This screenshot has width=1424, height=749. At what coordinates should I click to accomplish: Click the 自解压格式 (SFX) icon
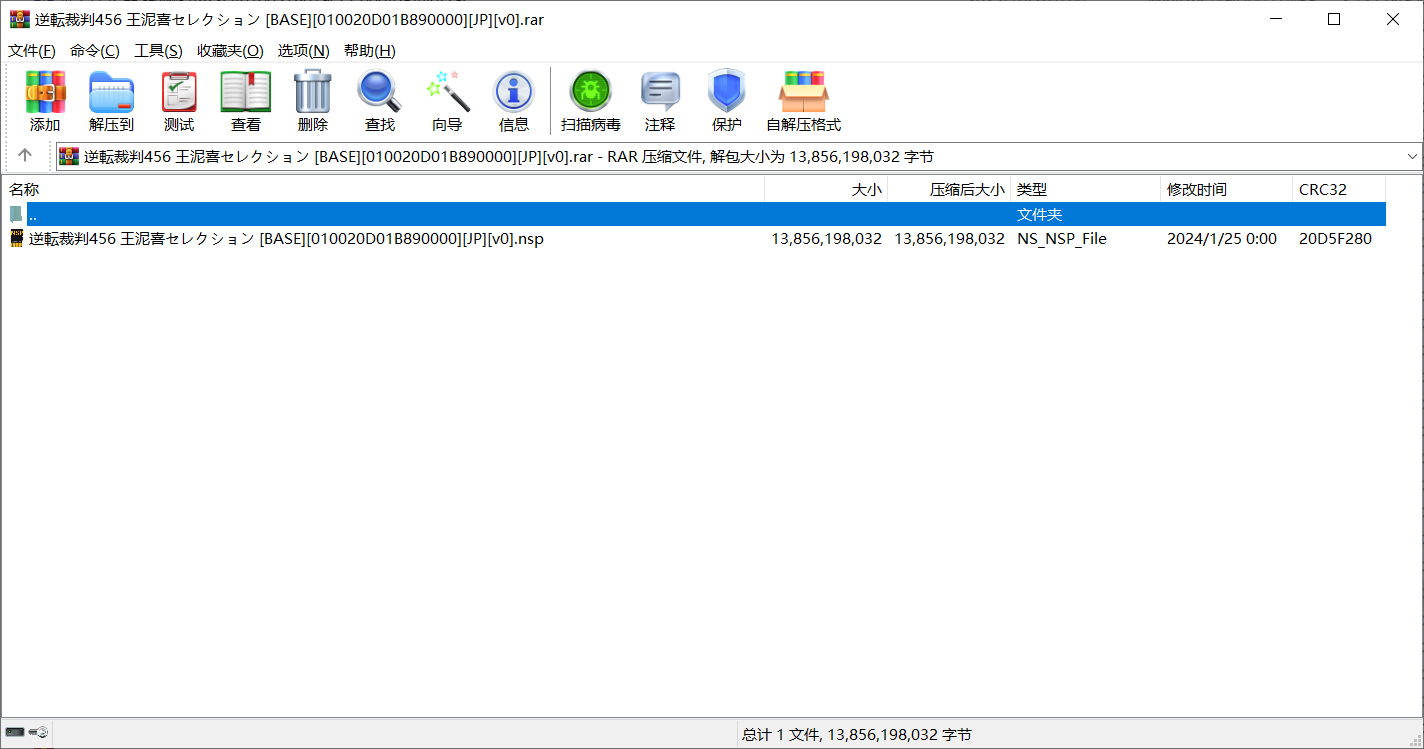coord(803,101)
